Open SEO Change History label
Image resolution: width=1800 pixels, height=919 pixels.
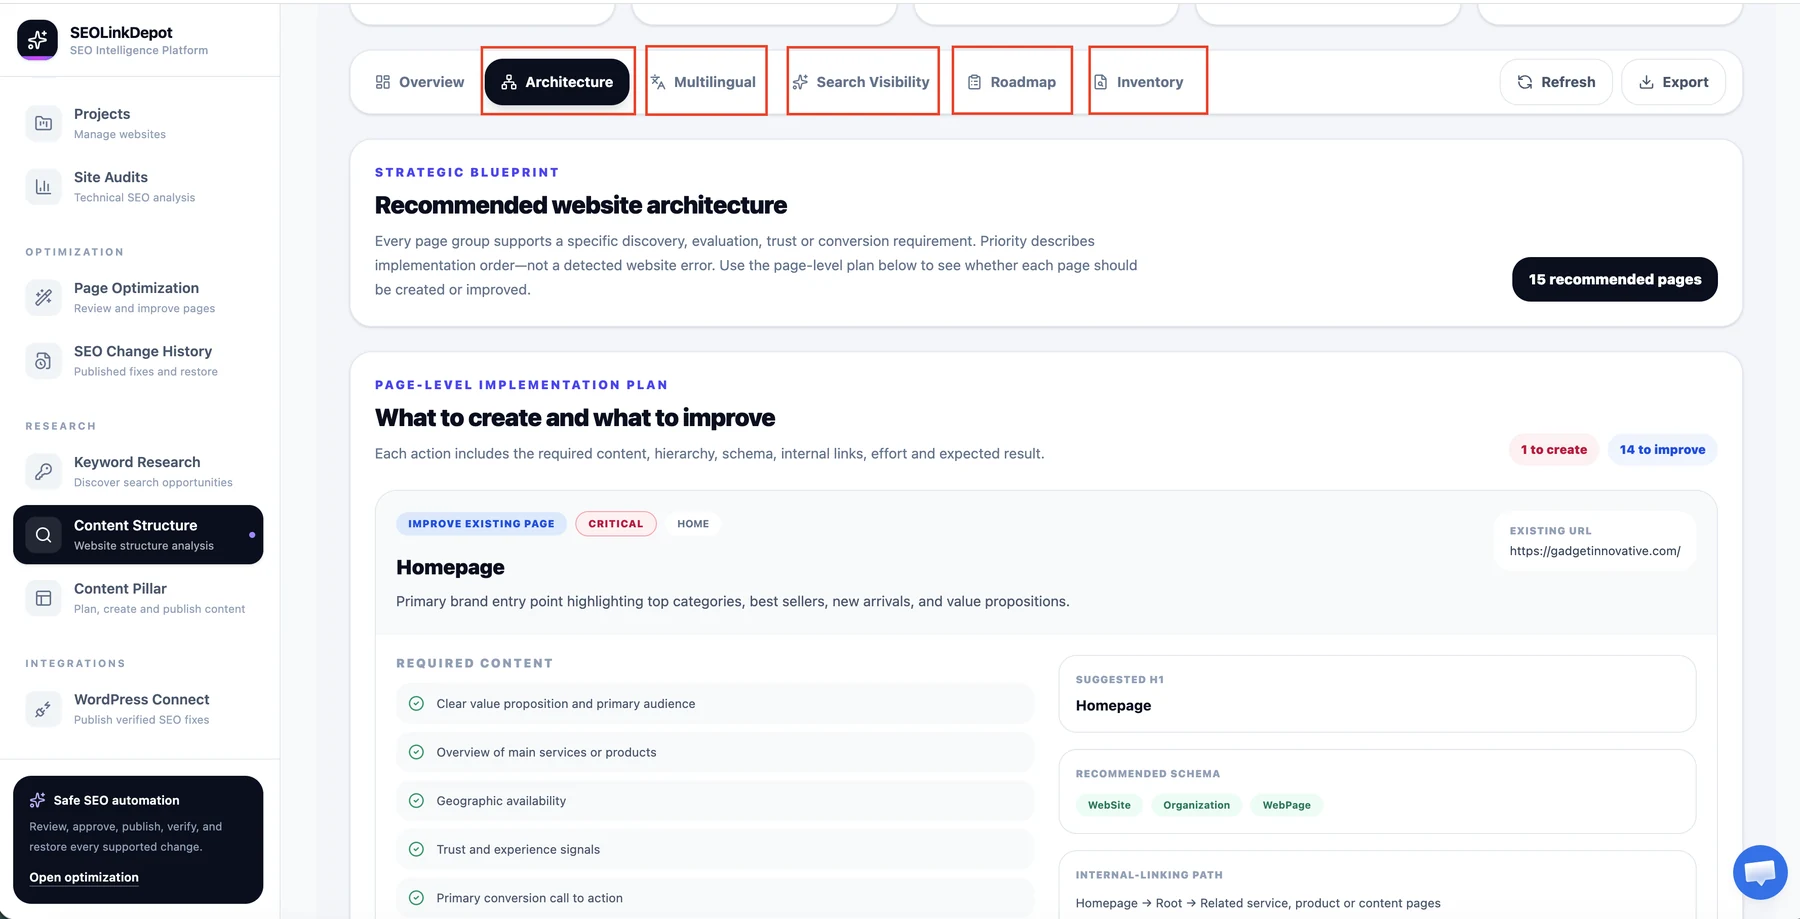(x=143, y=351)
